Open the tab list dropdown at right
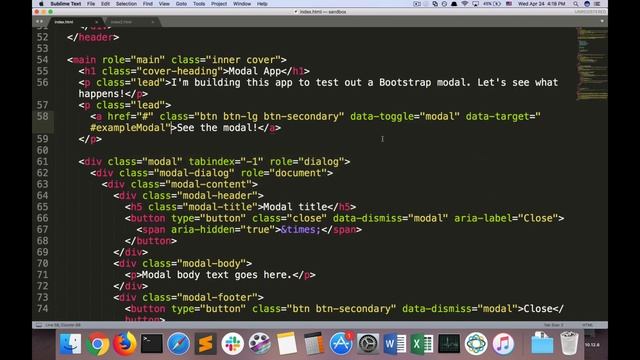The height and width of the screenshot is (360, 640). tap(602, 21)
